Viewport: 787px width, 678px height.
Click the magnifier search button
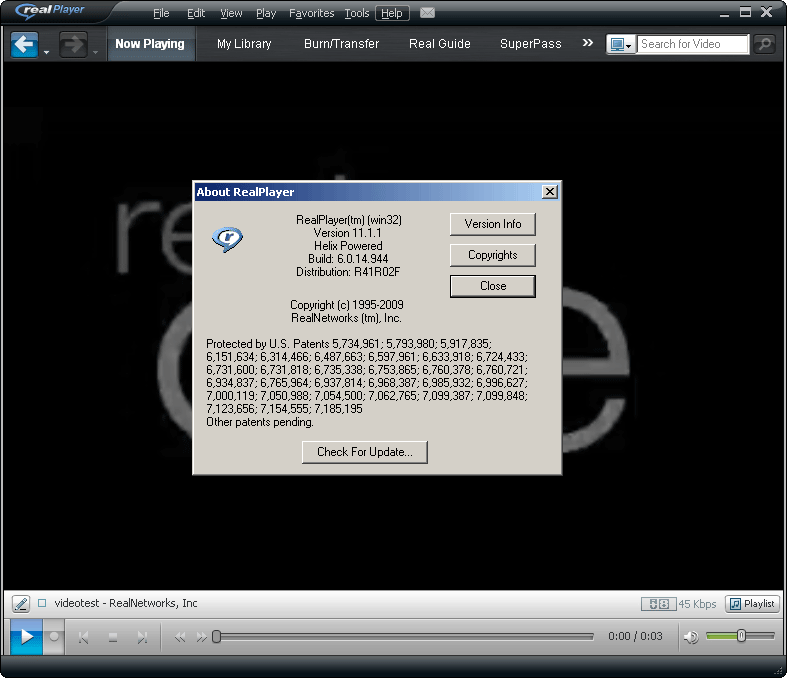point(764,44)
